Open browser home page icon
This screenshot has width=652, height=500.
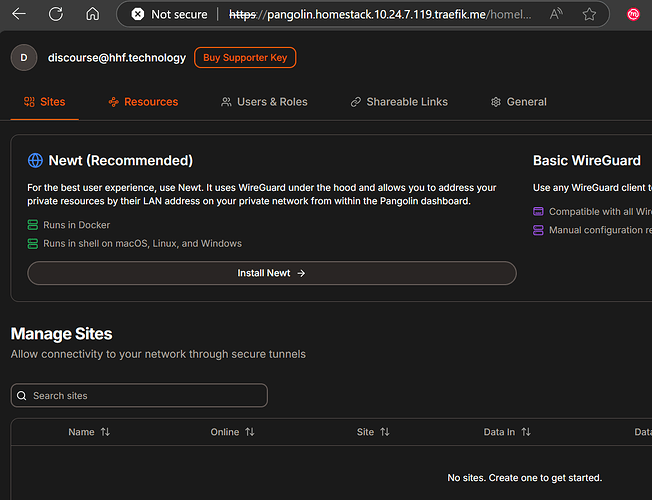(92, 14)
